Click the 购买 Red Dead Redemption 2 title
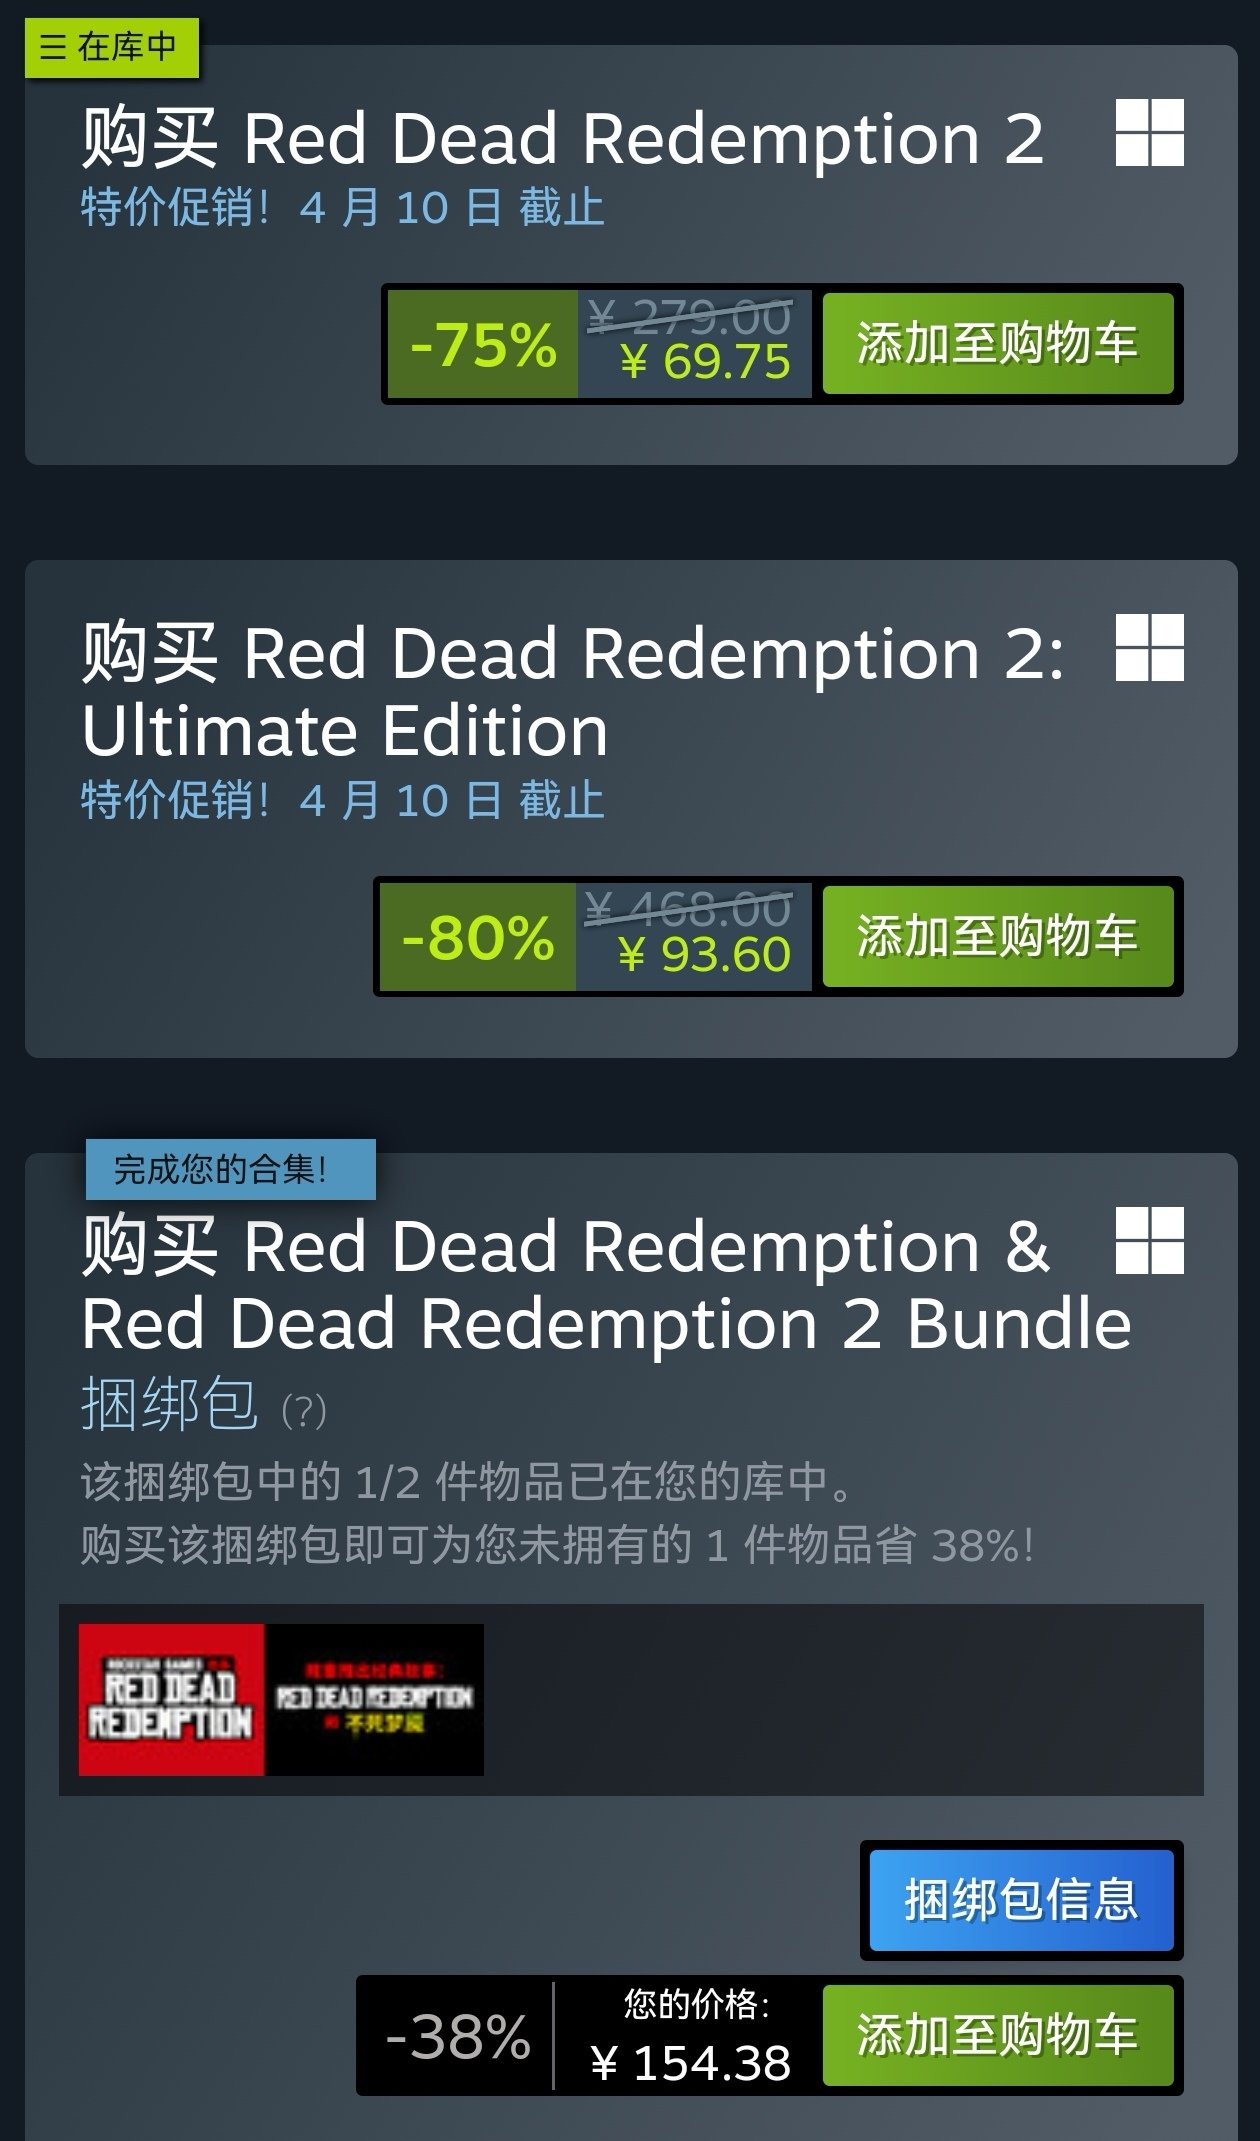1260x2141 pixels. pyautogui.click(x=563, y=138)
